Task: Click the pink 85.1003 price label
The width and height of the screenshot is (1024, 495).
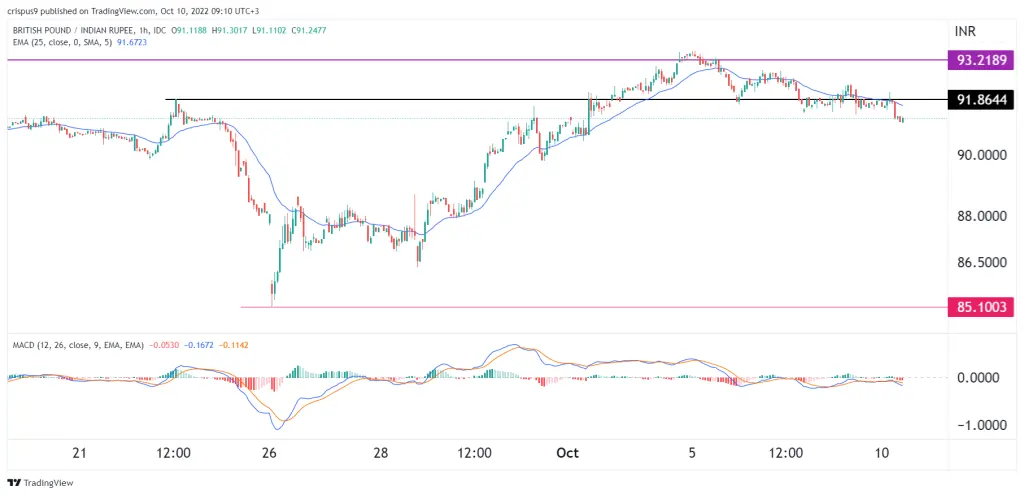Action: pyautogui.click(x=982, y=307)
